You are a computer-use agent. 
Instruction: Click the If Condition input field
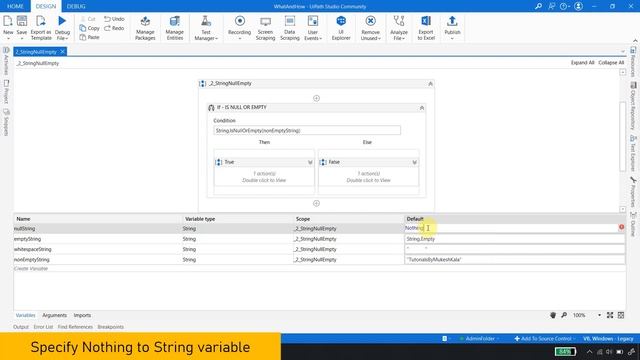(x=307, y=131)
